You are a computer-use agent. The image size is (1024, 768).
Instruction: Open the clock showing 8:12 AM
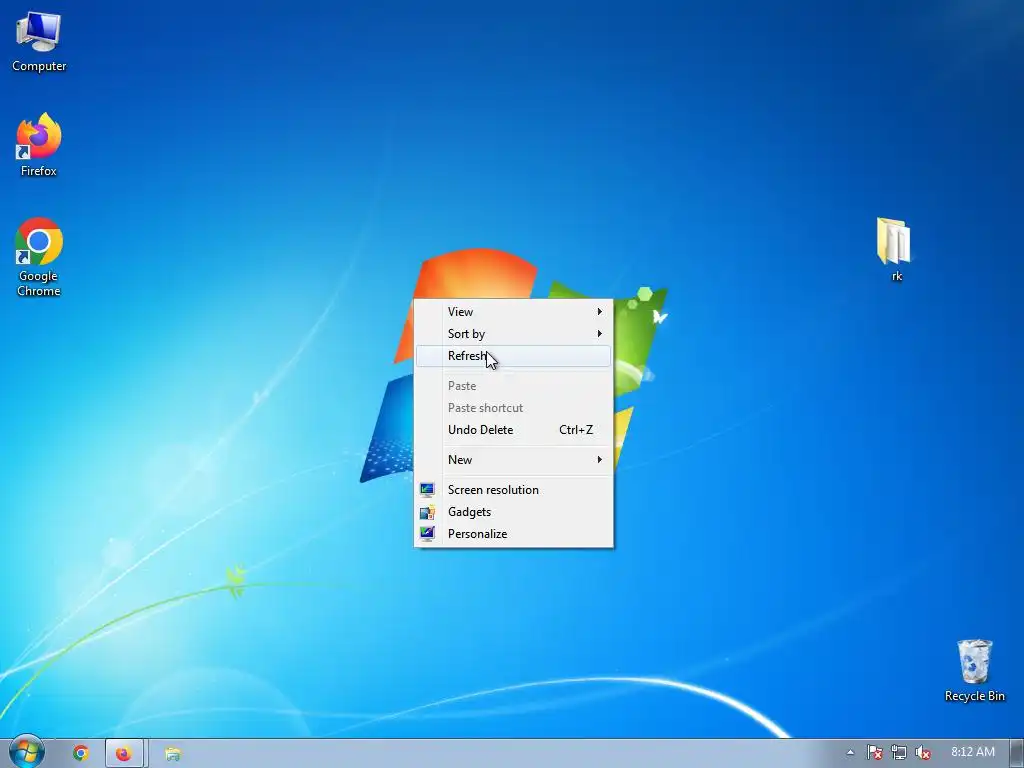972,752
